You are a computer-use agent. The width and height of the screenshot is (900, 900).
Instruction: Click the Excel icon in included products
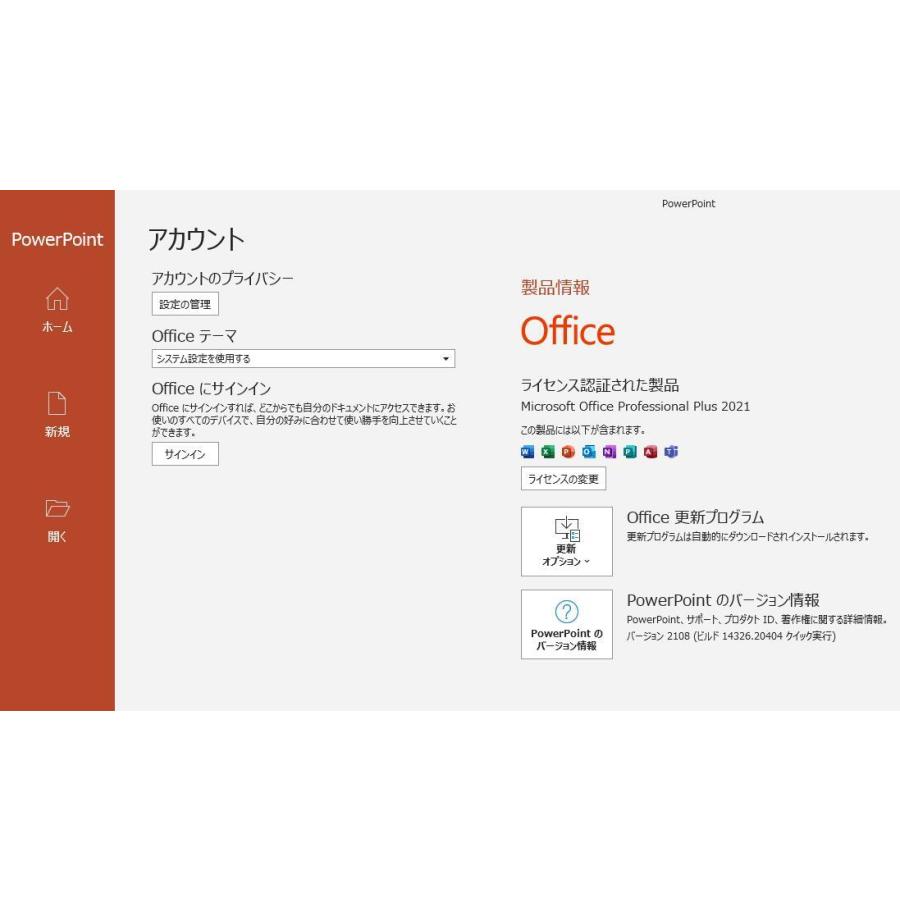coord(548,452)
